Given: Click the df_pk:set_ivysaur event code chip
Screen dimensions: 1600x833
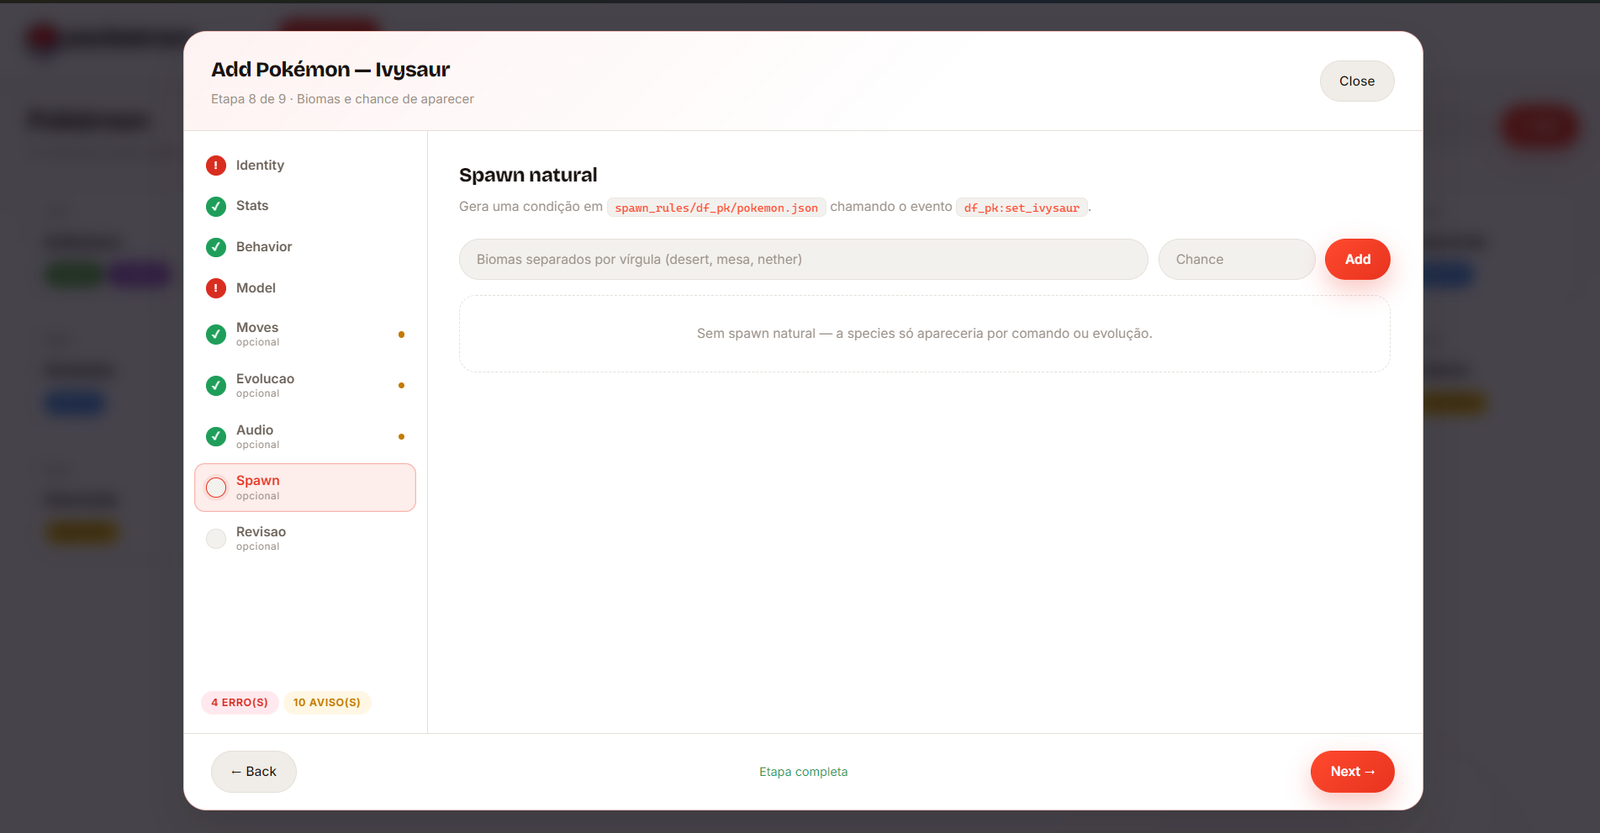Looking at the screenshot, I should [1022, 208].
